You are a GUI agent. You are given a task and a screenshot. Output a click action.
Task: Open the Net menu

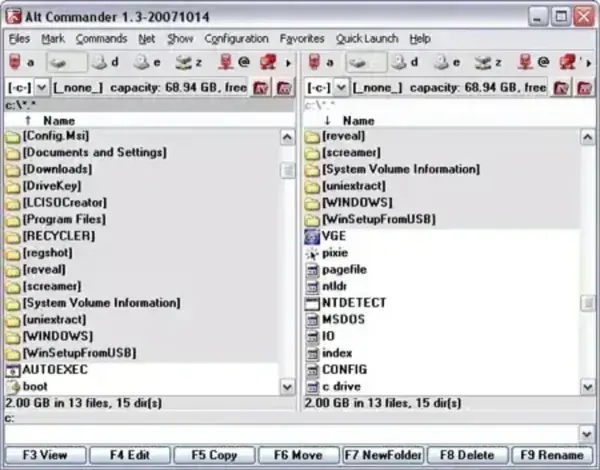pyautogui.click(x=147, y=39)
